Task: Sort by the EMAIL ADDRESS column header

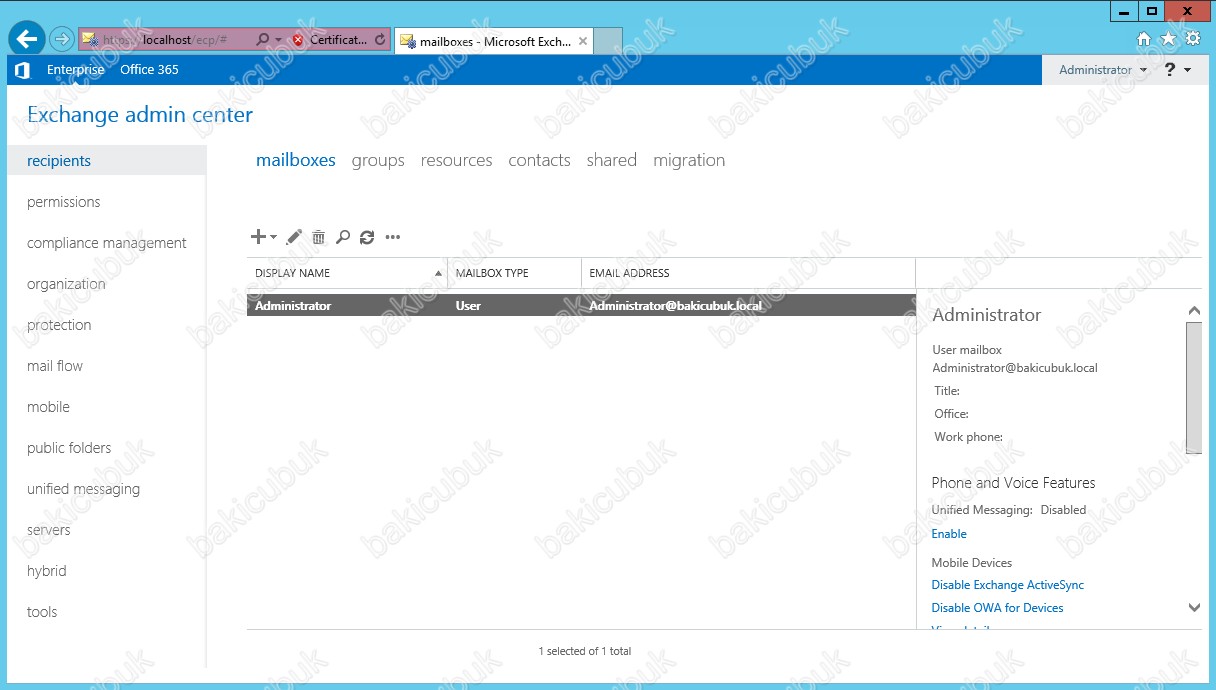Action: point(748,273)
